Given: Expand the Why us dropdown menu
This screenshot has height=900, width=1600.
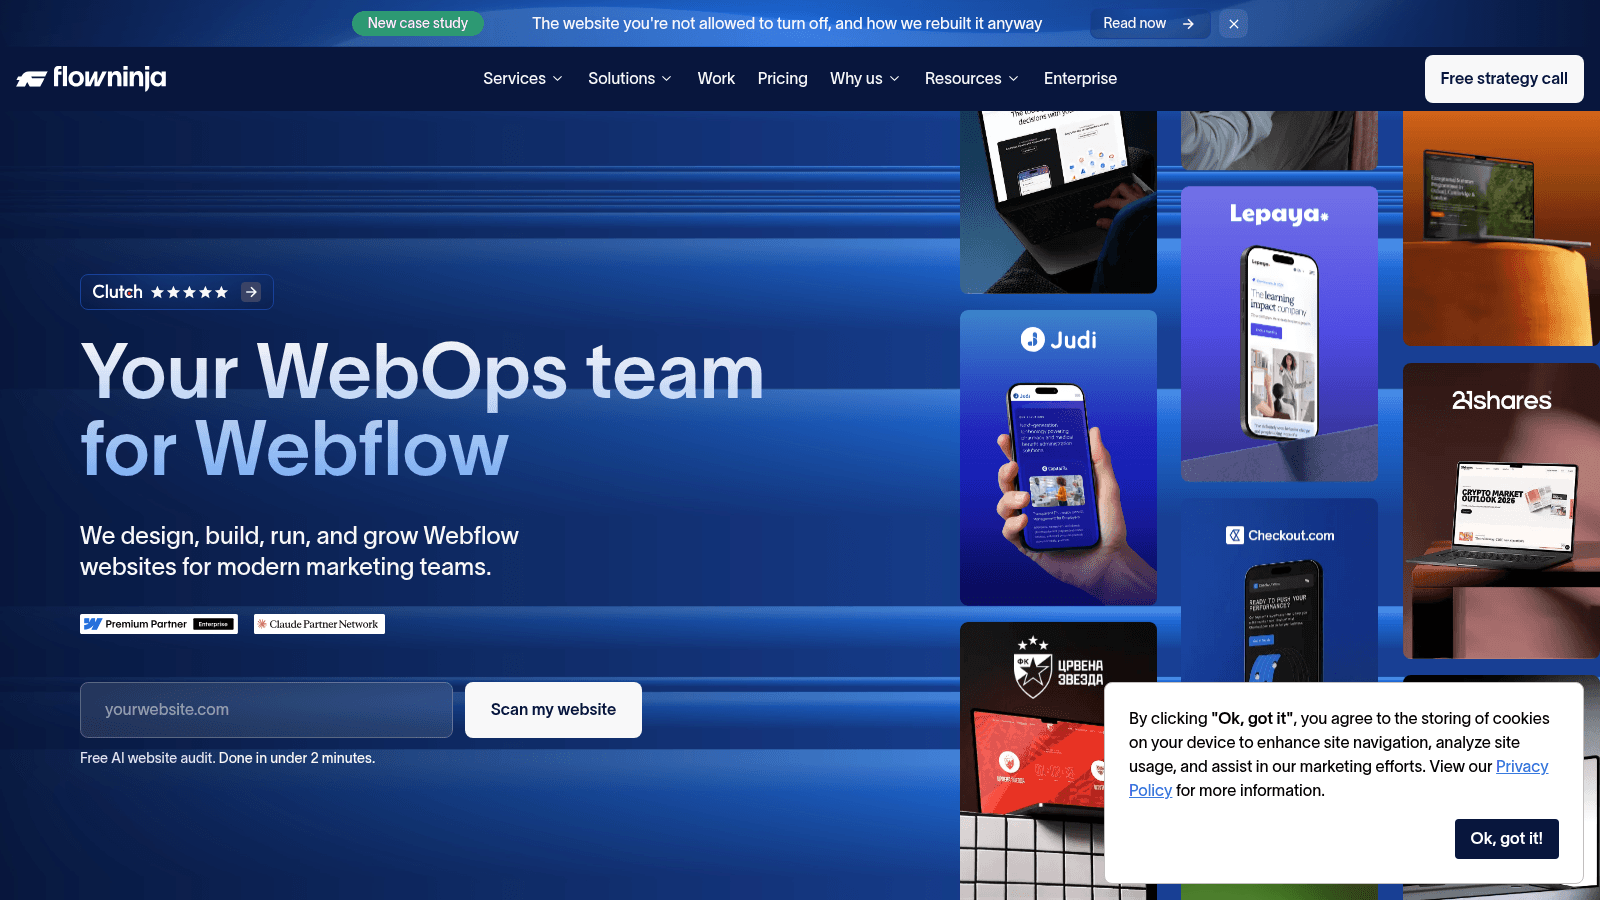Looking at the screenshot, I should (865, 78).
